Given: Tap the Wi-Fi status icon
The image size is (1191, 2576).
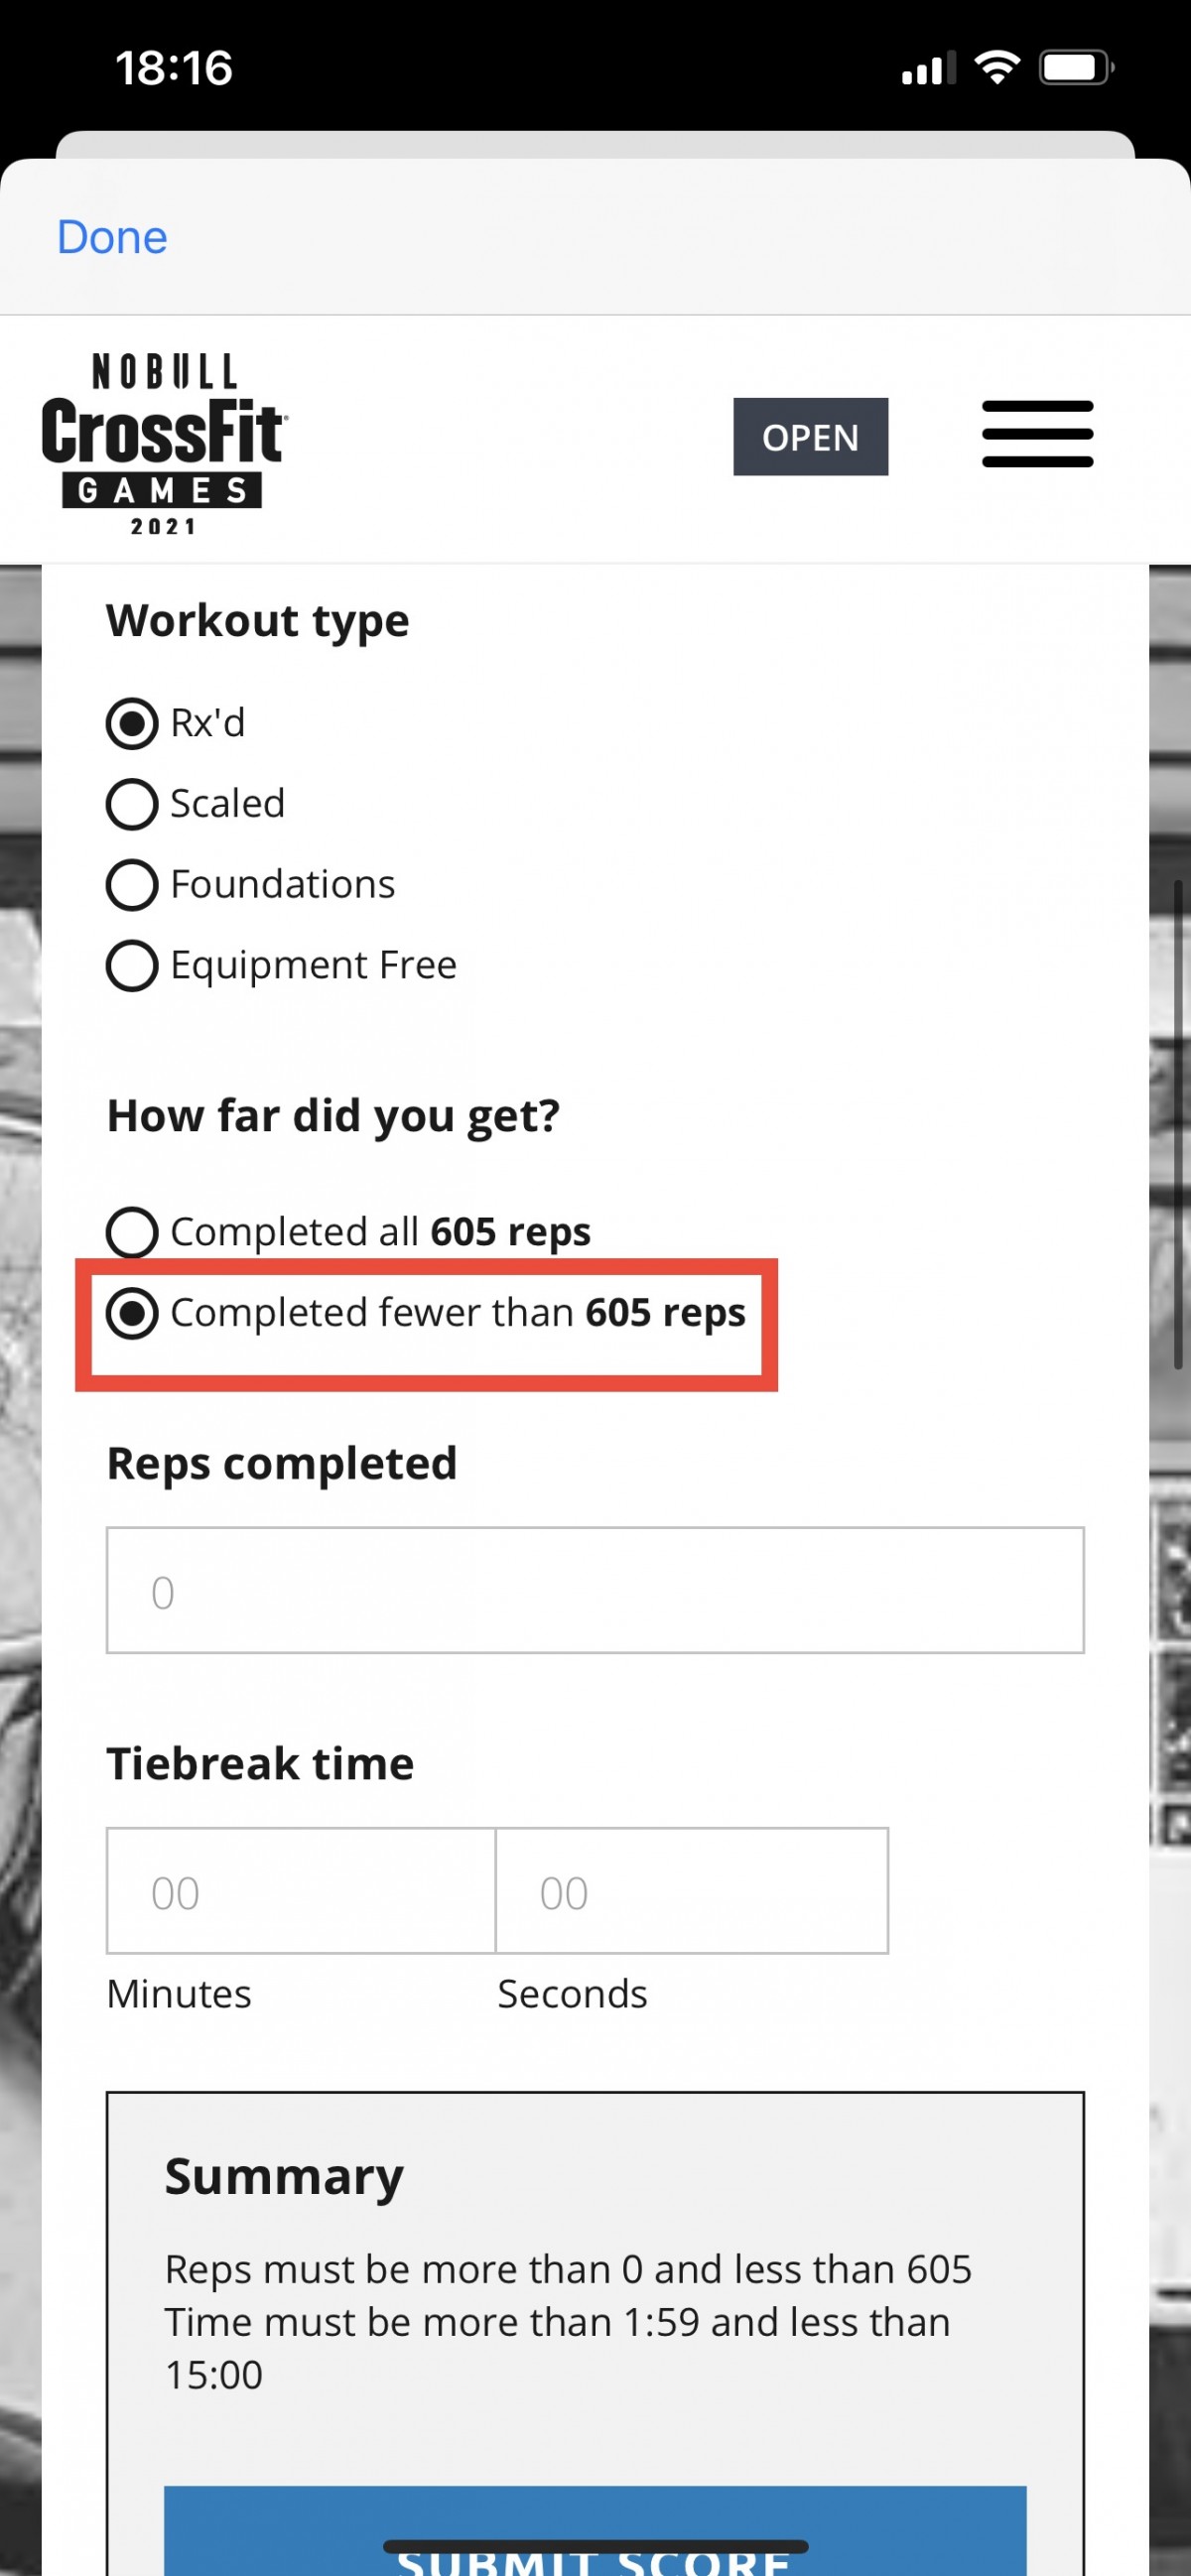Looking at the screenshot, I should [x=996, y=68].
